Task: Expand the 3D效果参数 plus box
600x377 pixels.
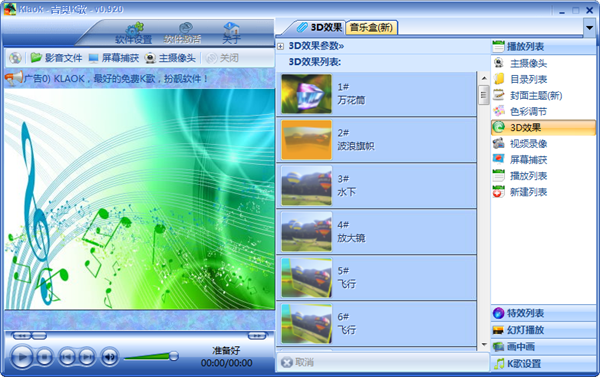Action: tap(280, 46)
